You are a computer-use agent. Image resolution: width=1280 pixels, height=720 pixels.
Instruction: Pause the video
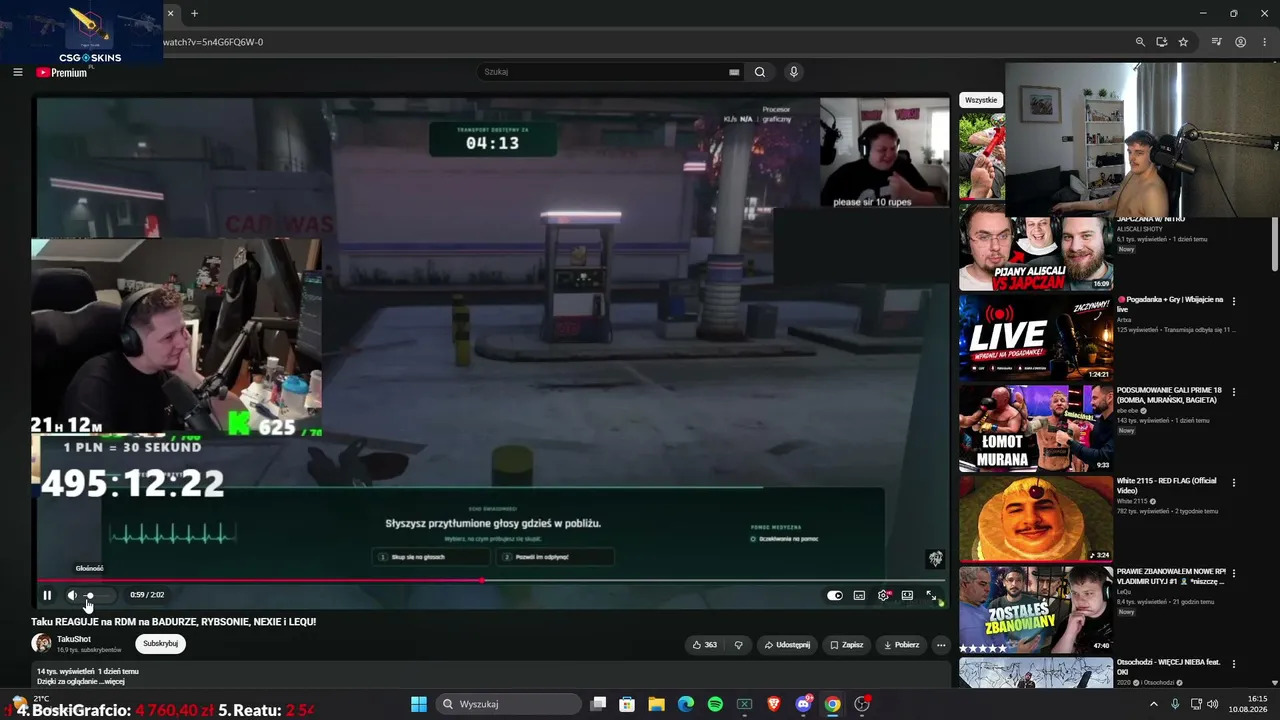pyautogui.click(x=47, y=595)
